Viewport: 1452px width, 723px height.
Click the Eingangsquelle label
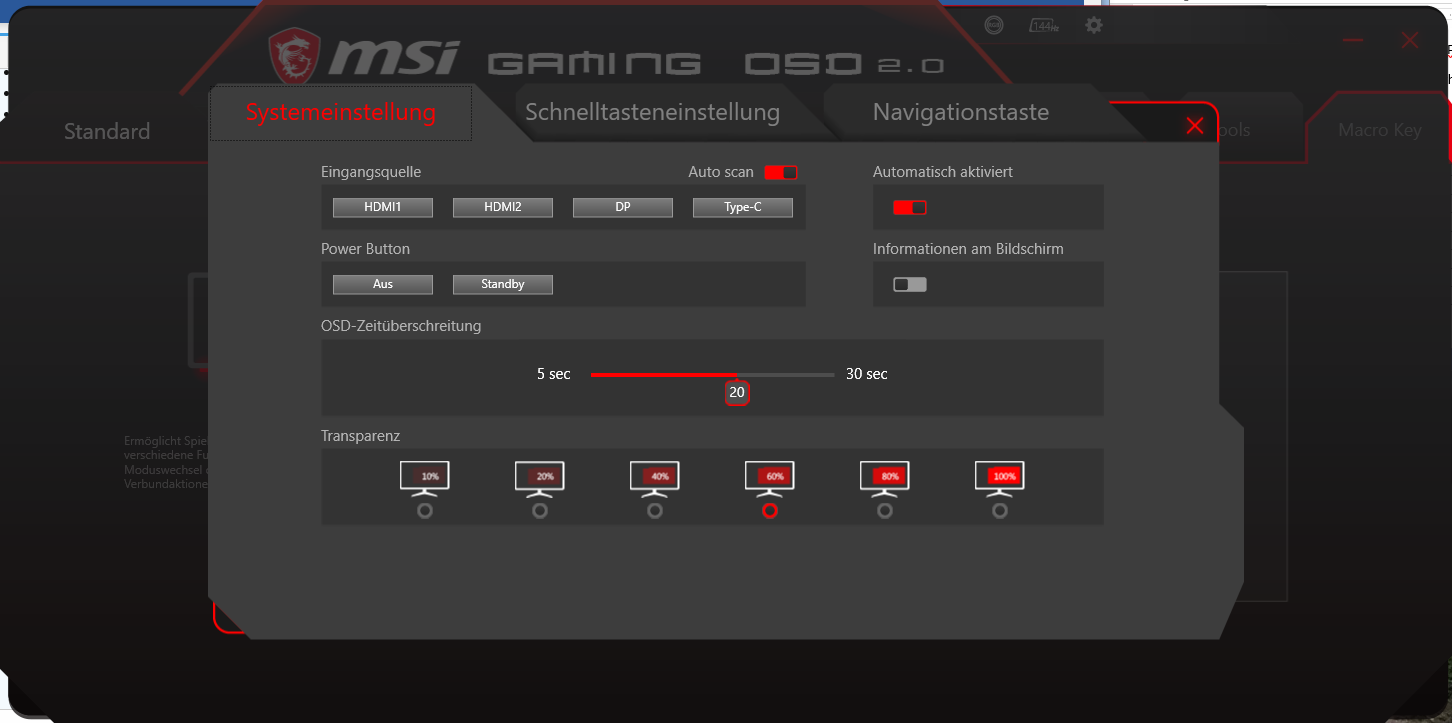pos(371,172)
